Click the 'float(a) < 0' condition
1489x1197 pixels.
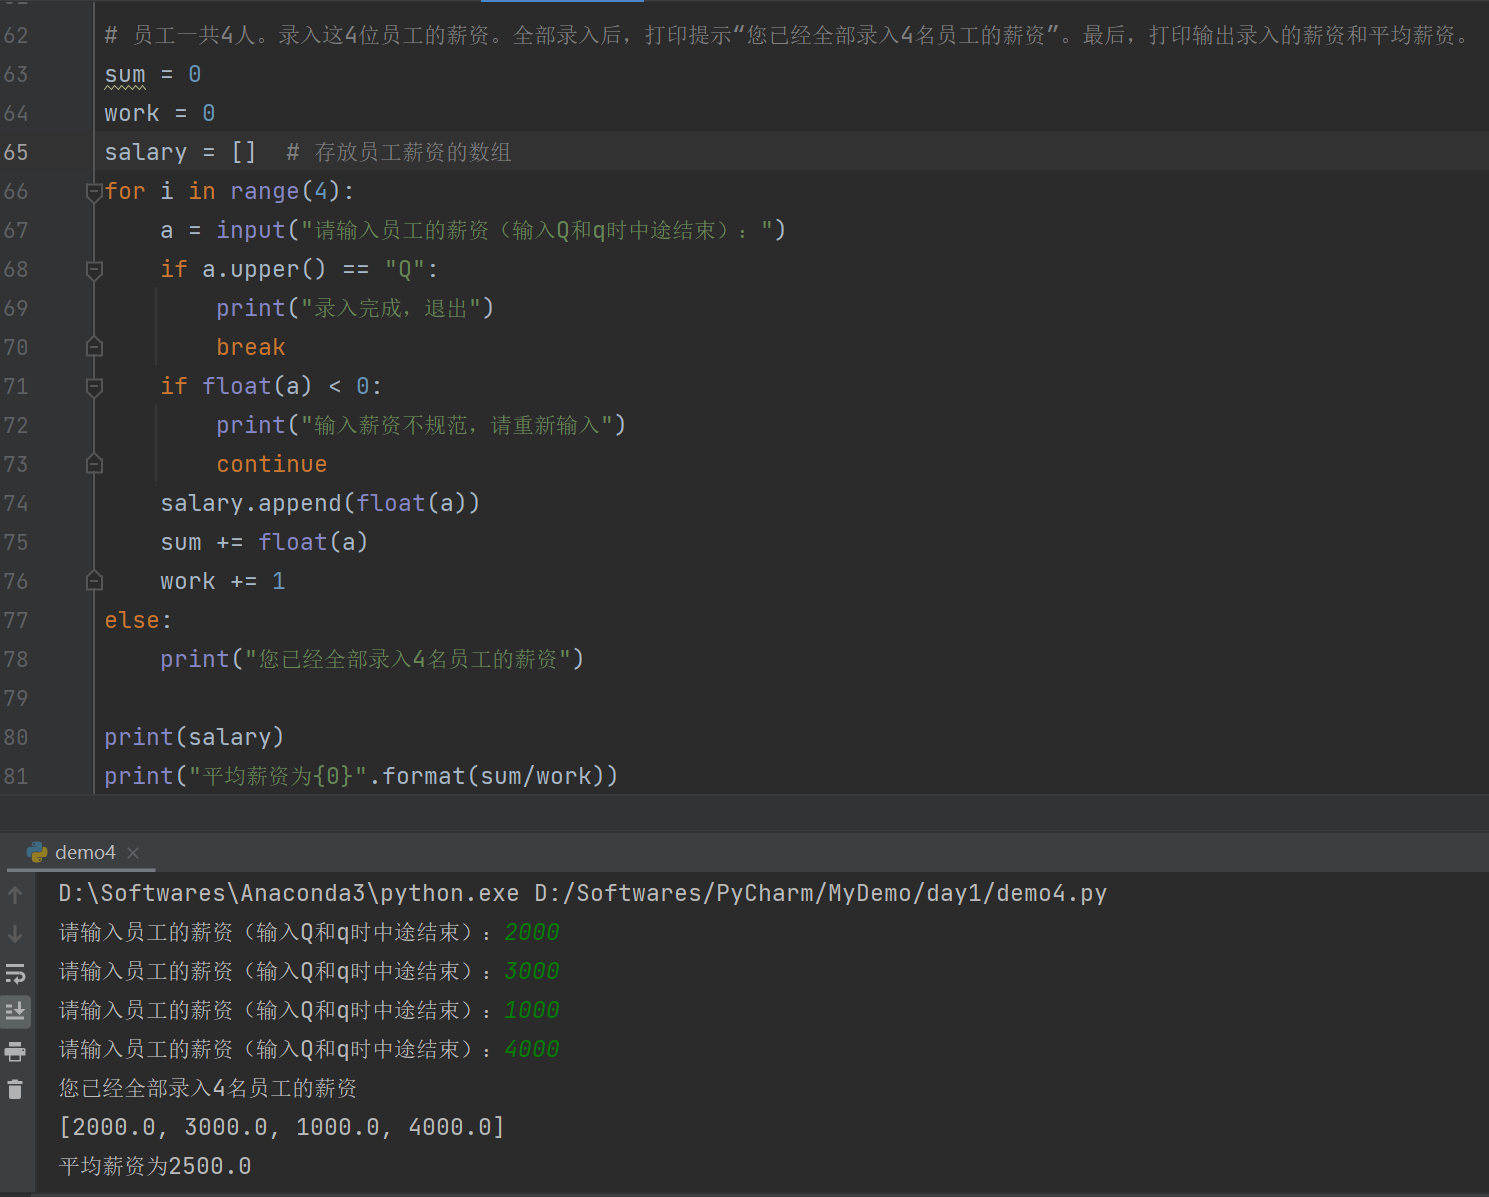[285, 386]
